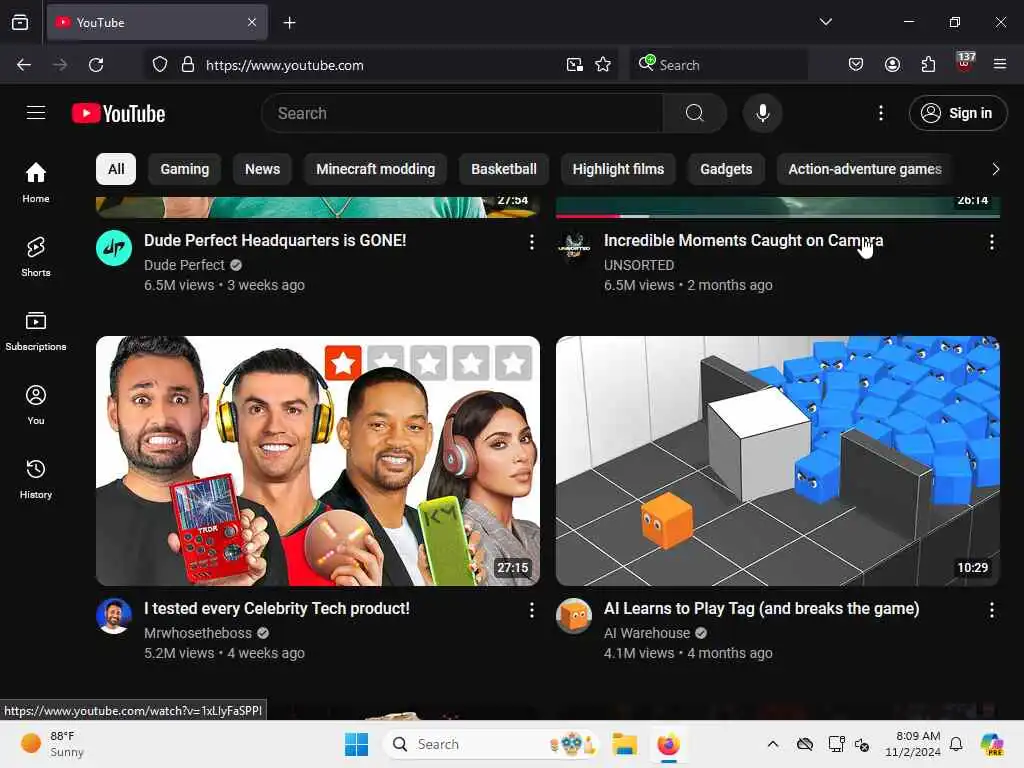The image size is (1024, 768).
Task: Open options for AI Learns to Play Tag
Action: [x=991, y=610]
